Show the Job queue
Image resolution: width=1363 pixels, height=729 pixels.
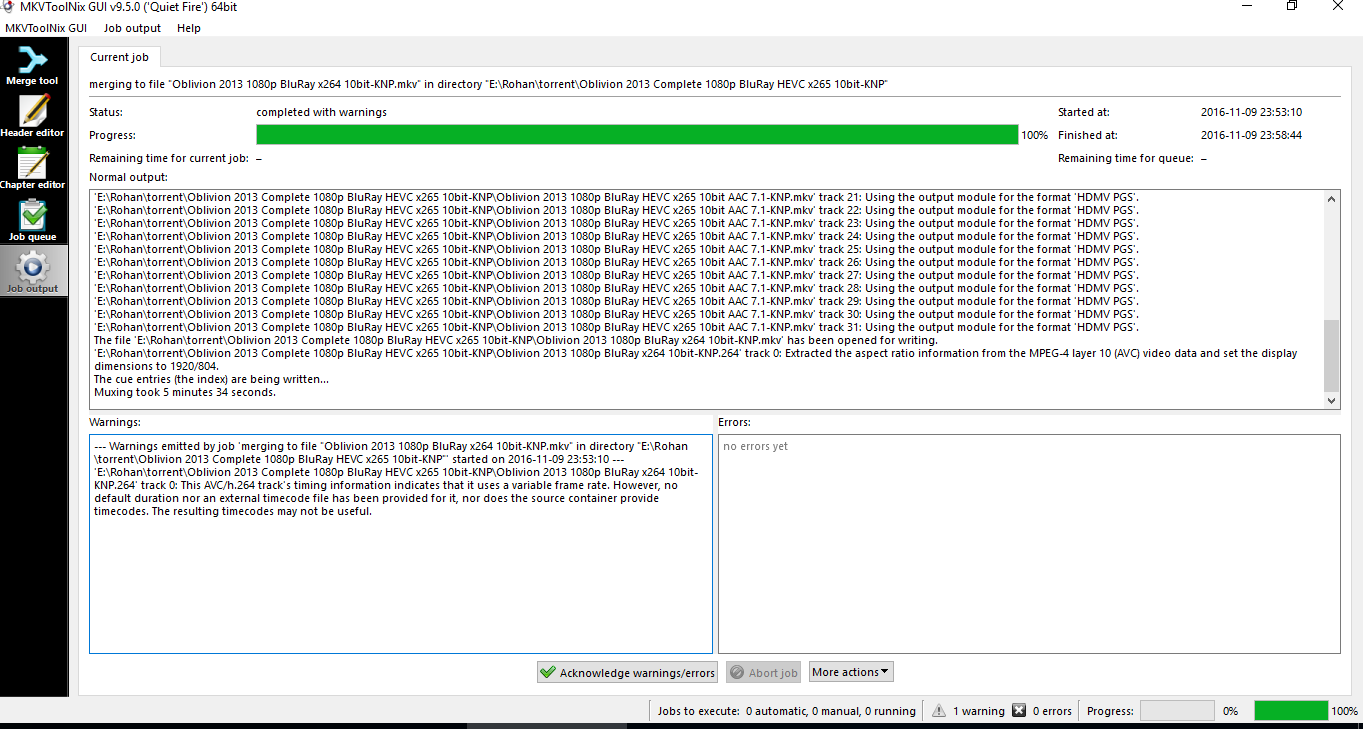click(33, 221)
